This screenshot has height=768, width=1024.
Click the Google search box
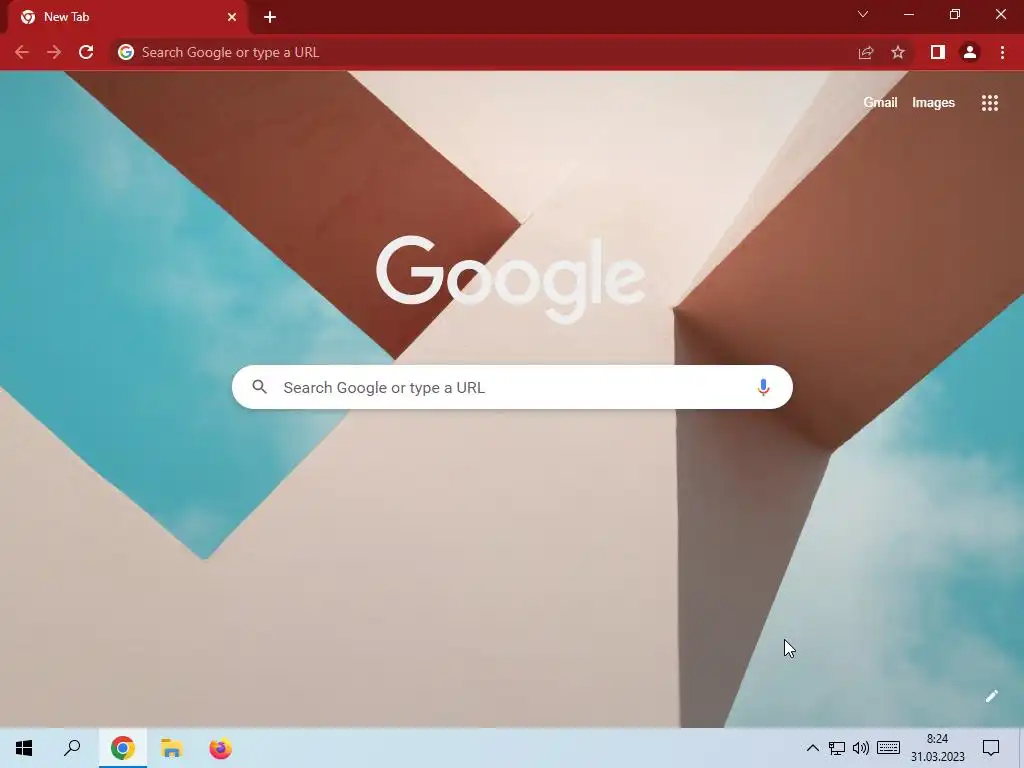click(512, 387)
